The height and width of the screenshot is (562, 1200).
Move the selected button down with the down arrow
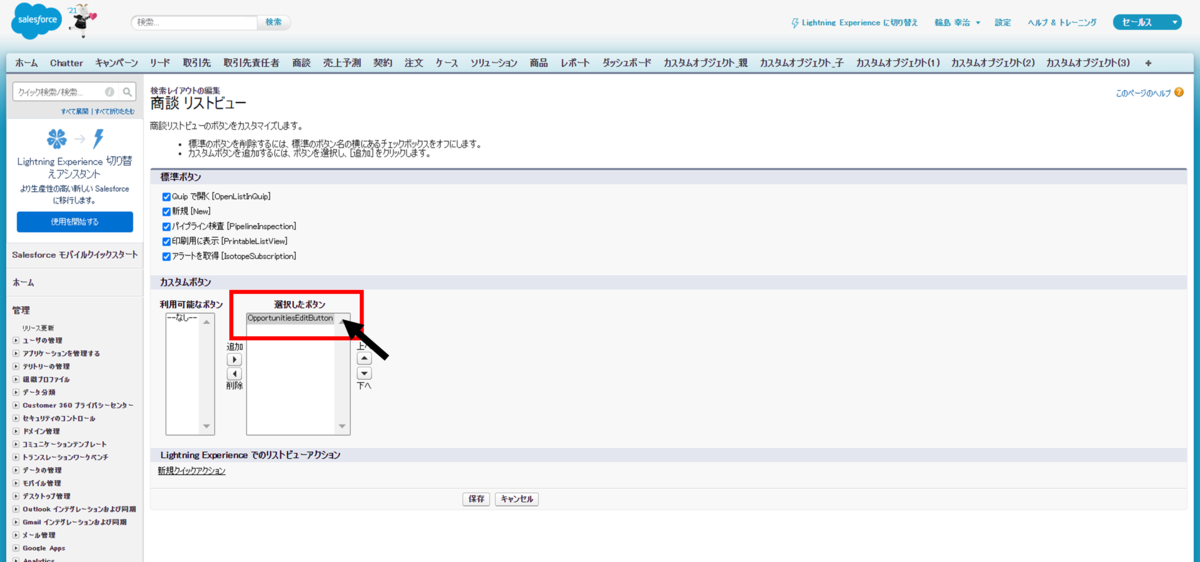(x=364, y=373)
